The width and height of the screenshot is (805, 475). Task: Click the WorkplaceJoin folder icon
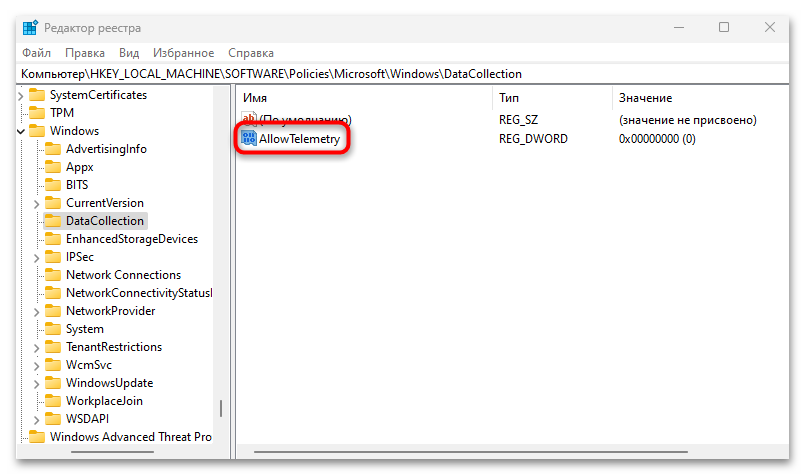tap(53, 401)
